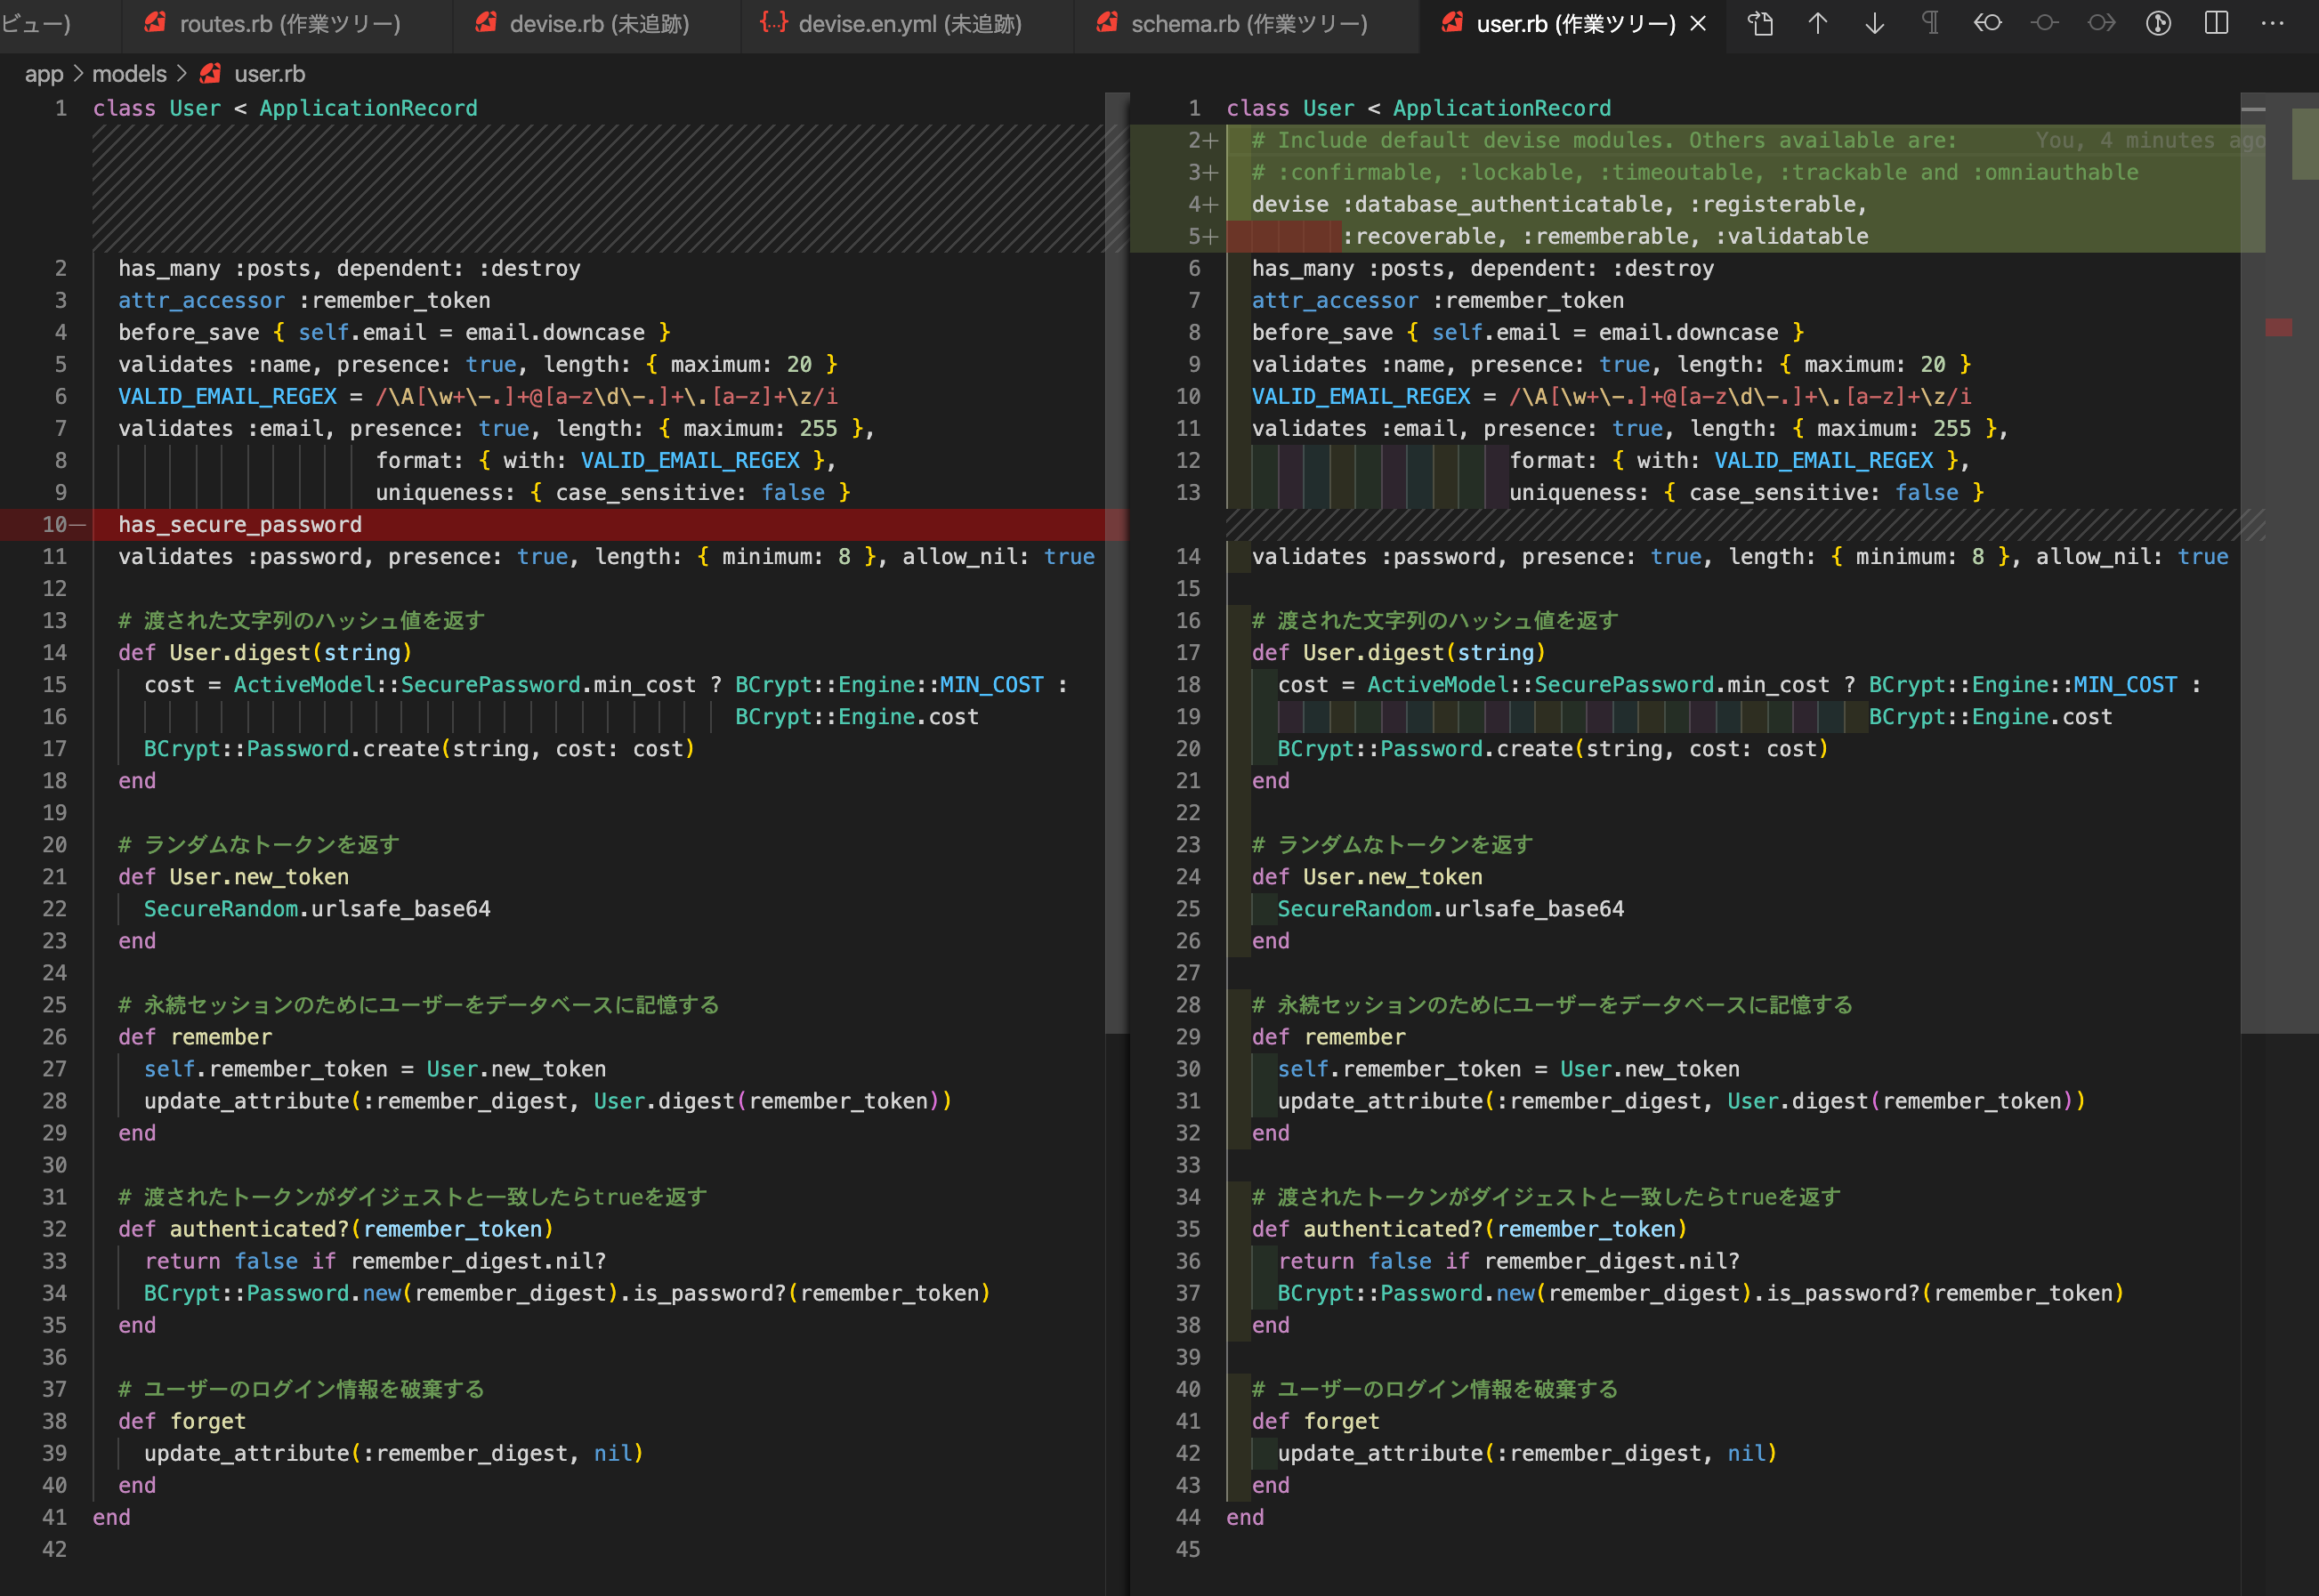Click the ':confirmable, :lockable' comment line

point(1694,173)
